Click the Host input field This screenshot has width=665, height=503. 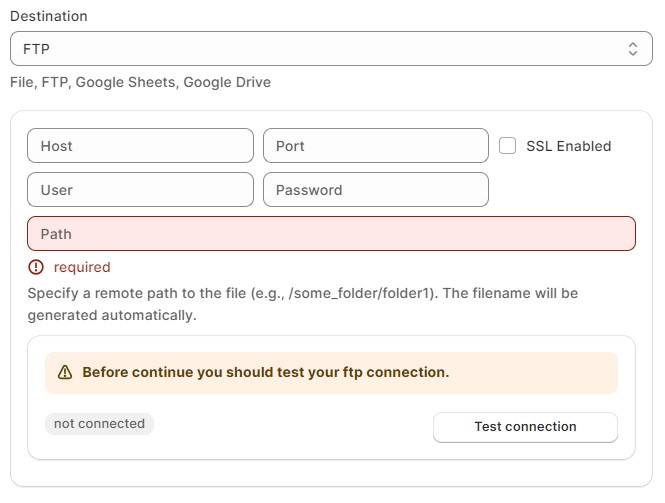coord(140,146)
